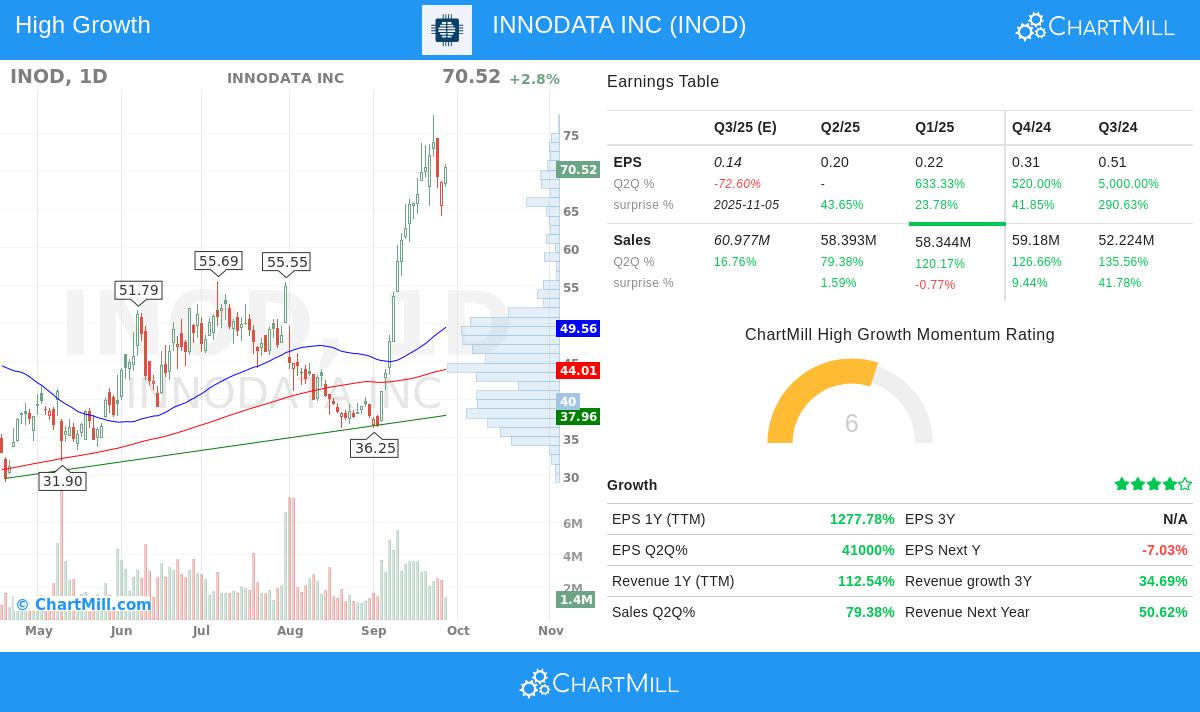
Task: Click the 290.63% EPS surprise value
Action: click(1123, 205)
